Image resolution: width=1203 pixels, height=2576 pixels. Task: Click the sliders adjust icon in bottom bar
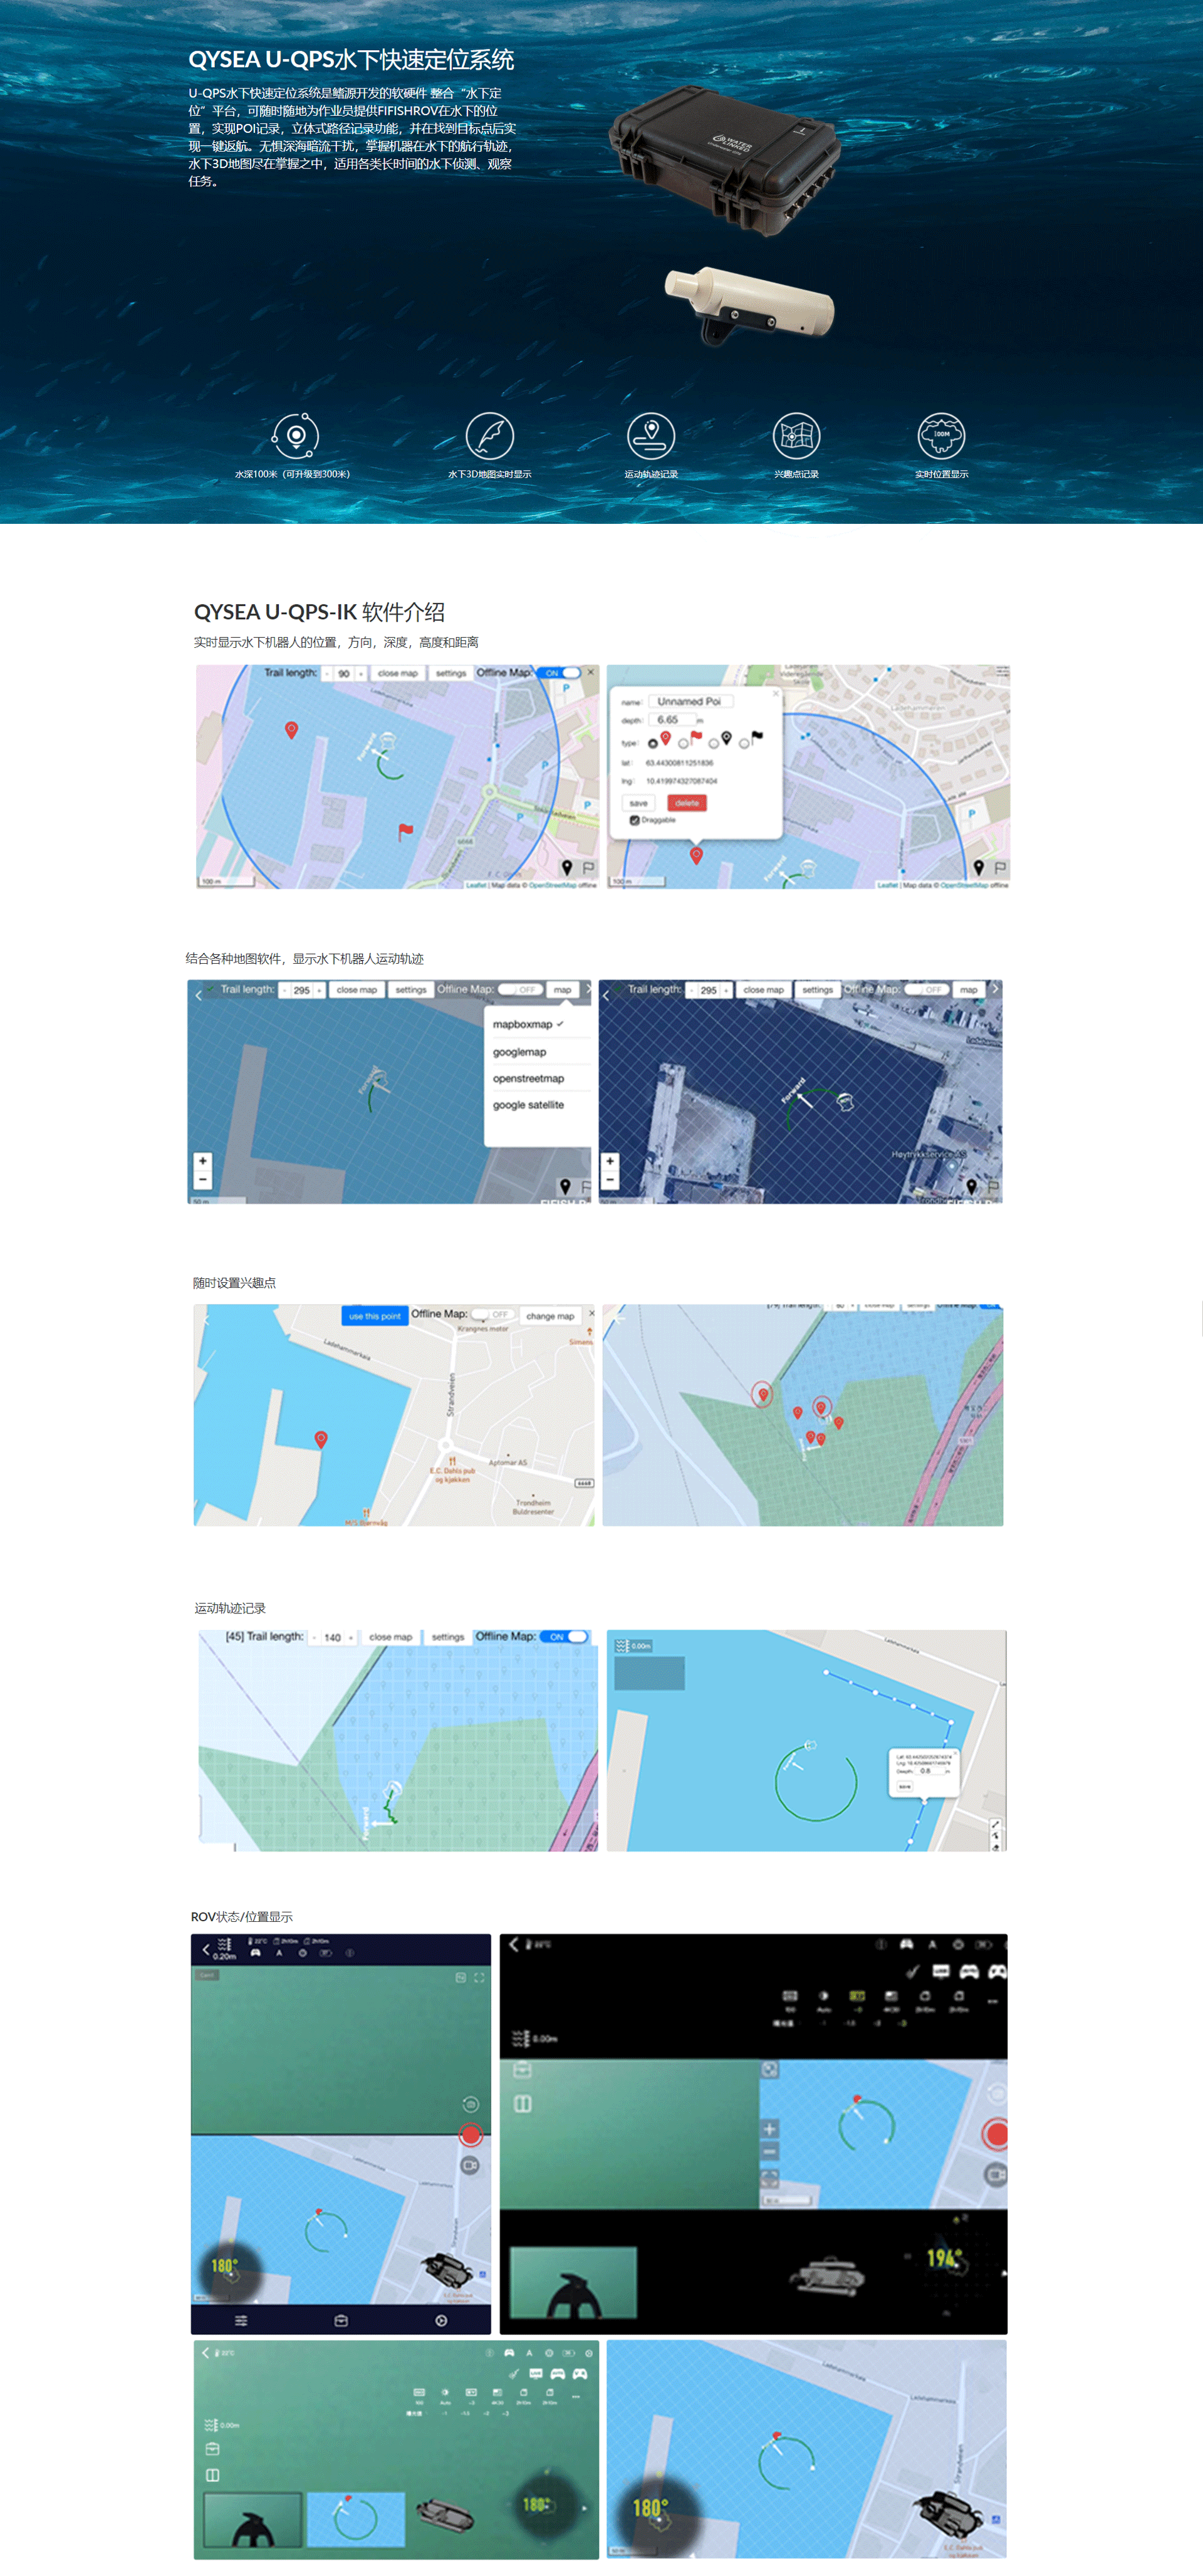click(x=241, y=2320)
